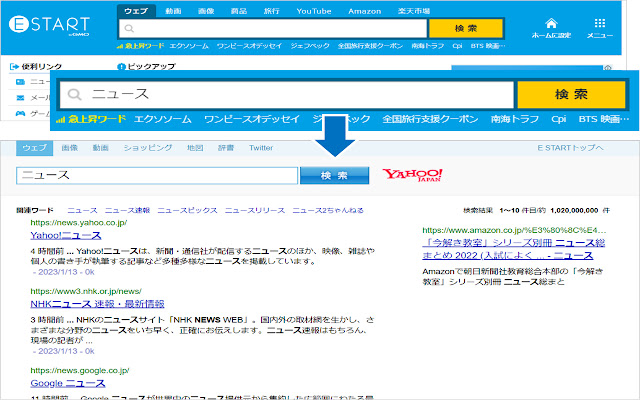
Task: Open the NHKニュース 速報・最新情報 result
Action: point(97,303)
